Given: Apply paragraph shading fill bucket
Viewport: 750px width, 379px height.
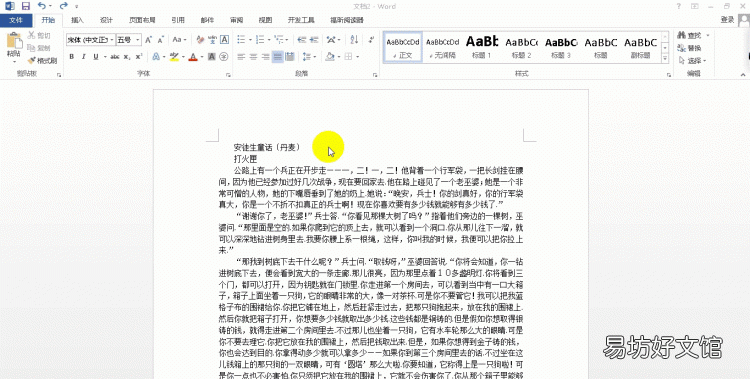Looking at the screenshot, I should [x=330, y=57].
